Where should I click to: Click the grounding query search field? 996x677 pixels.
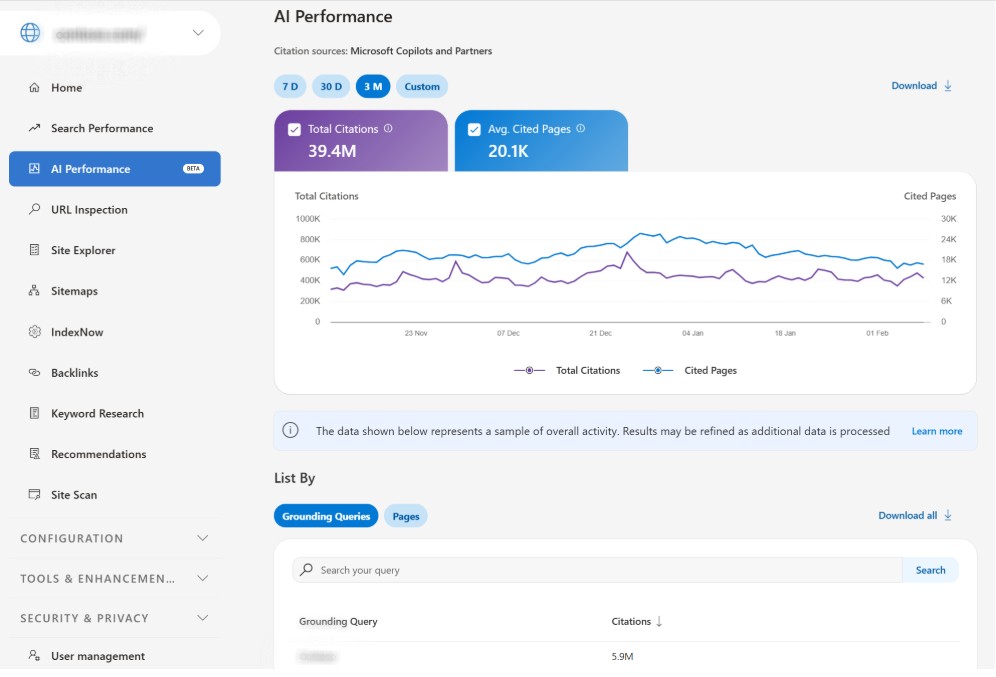tap(600, 569)
